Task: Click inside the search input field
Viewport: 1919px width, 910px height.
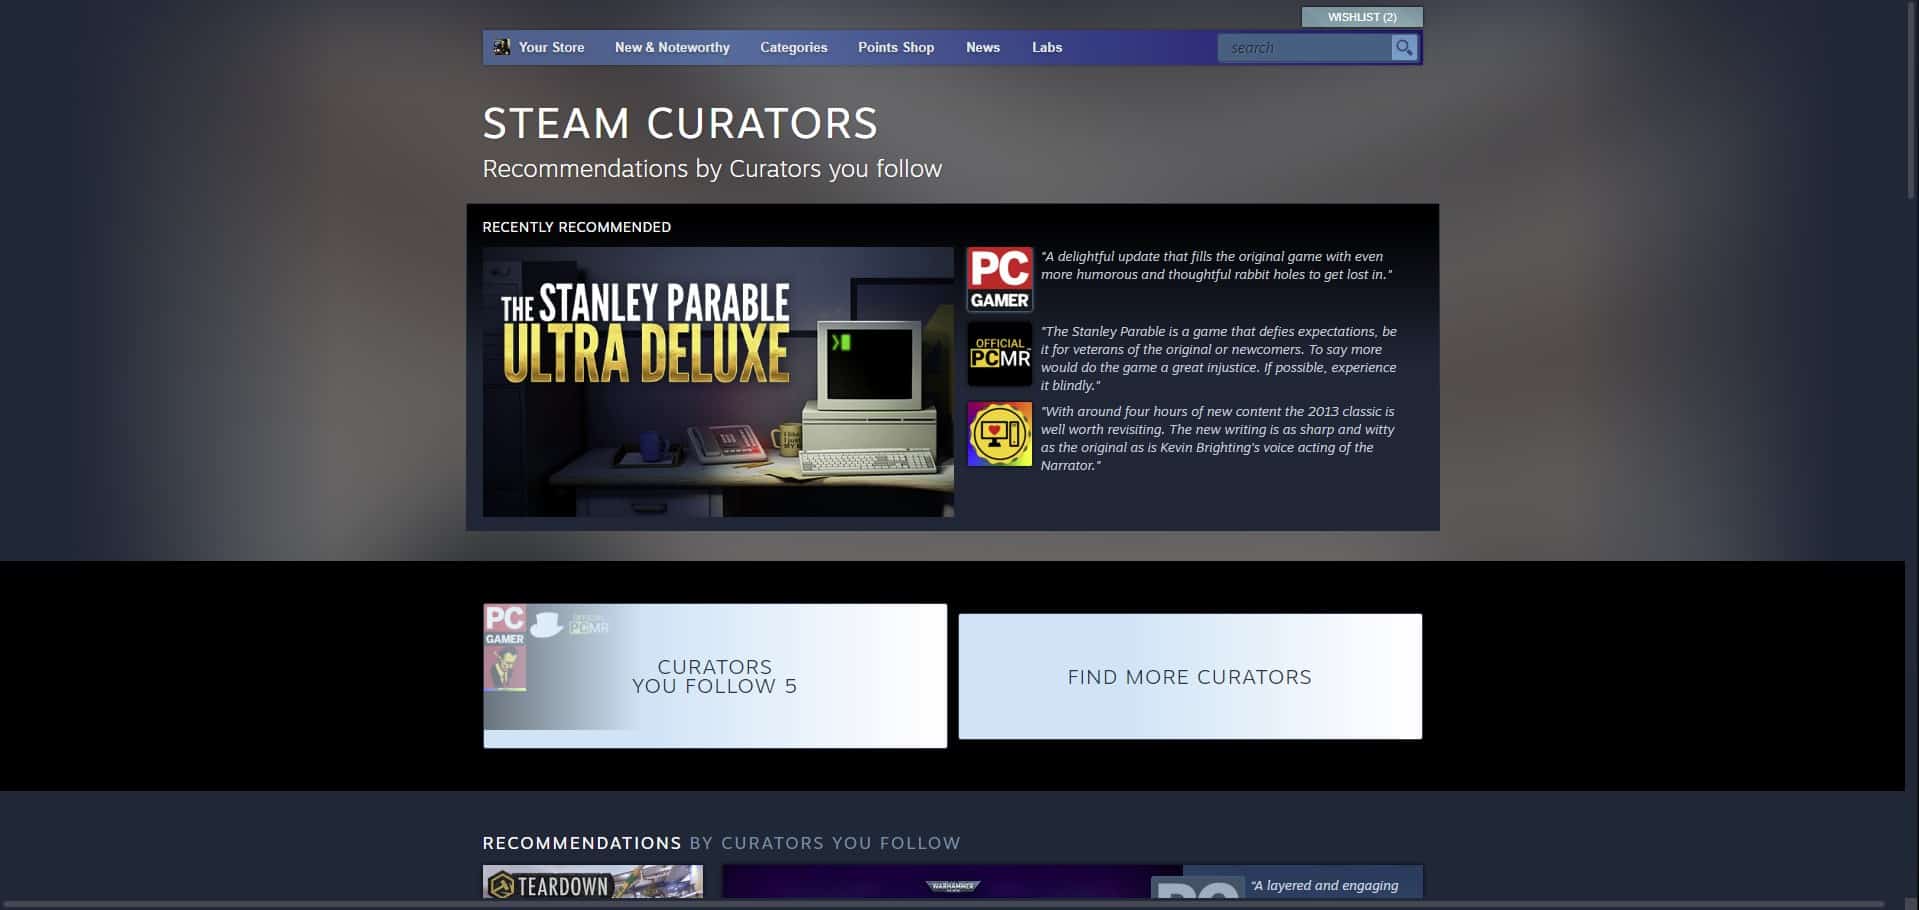Action: [1300, 47]
